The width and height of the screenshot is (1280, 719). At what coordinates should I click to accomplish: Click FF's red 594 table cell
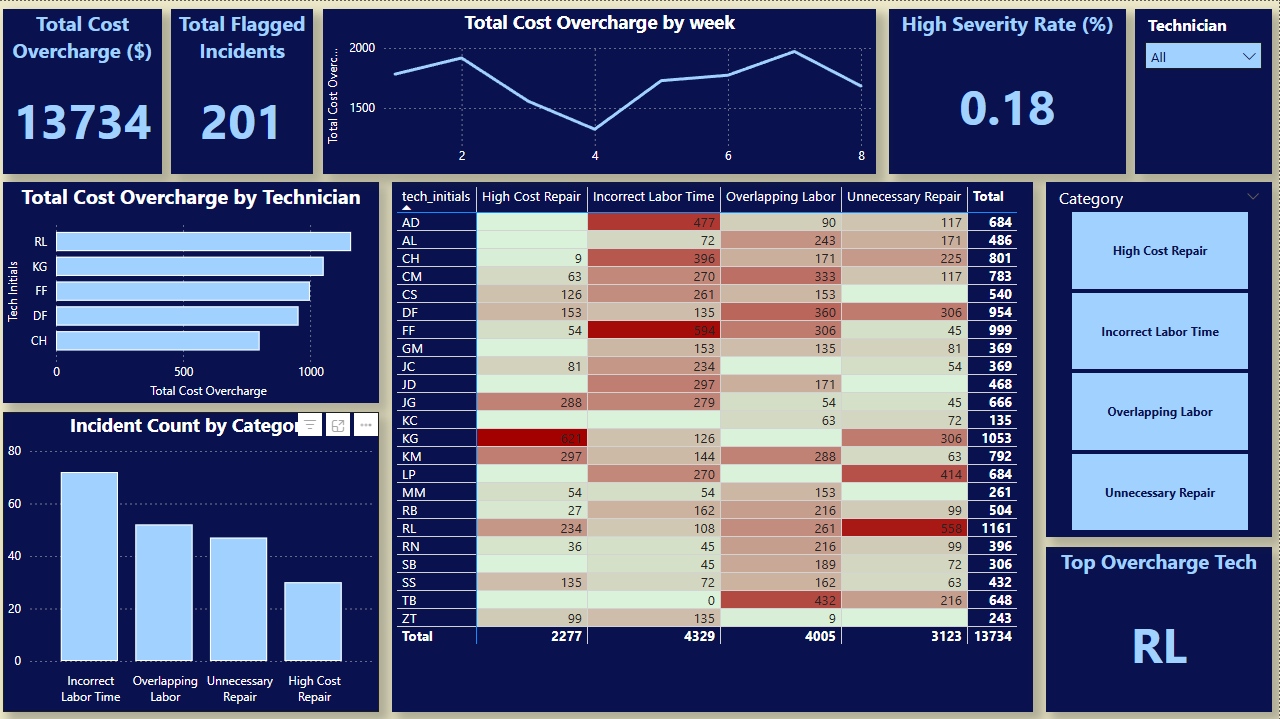click(653, 329)
